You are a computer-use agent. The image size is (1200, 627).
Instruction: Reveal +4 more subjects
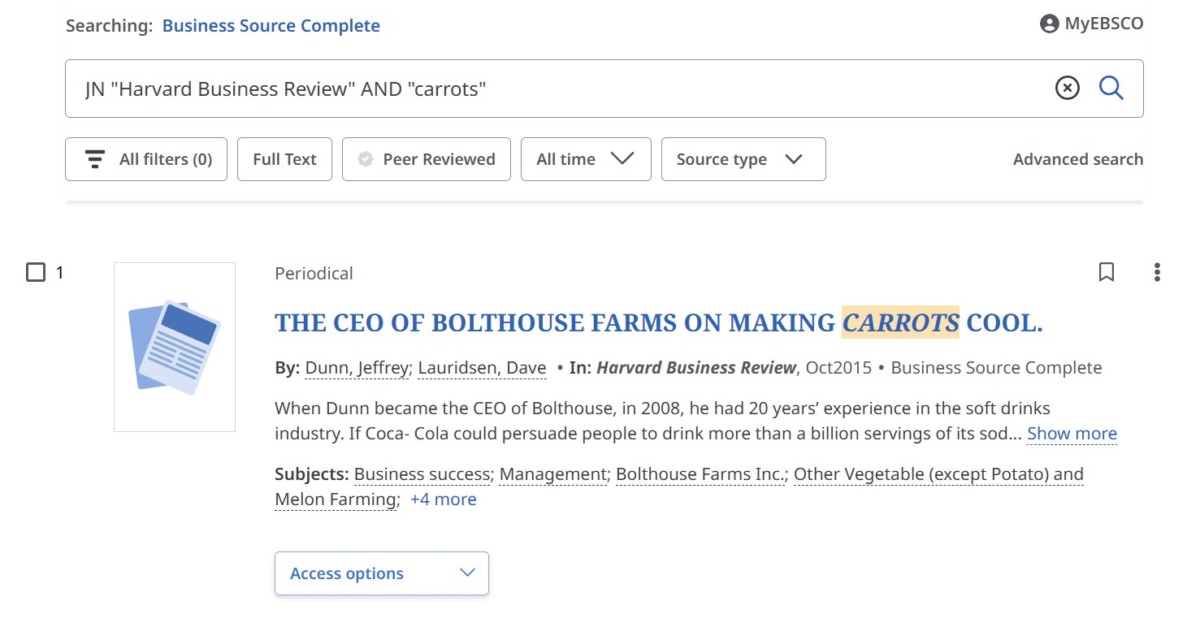click(x=444, y=499)
